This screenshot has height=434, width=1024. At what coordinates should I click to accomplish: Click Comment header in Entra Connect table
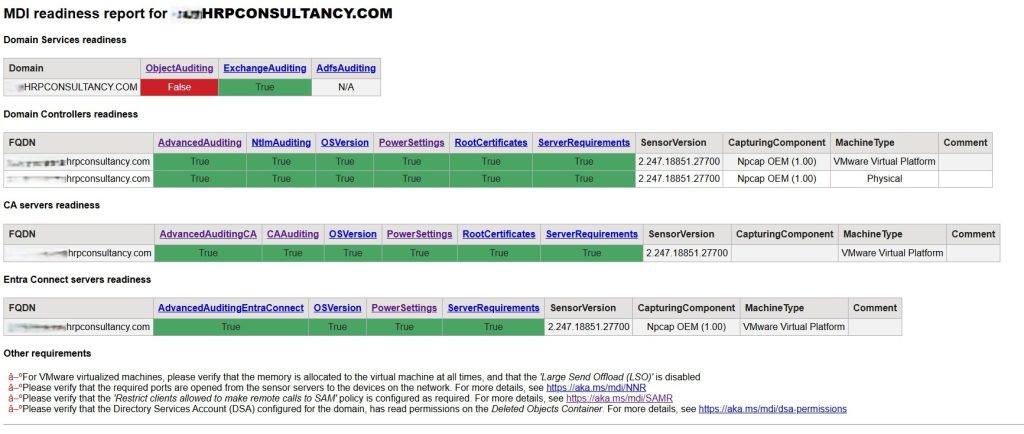click(x=875, y=307)
